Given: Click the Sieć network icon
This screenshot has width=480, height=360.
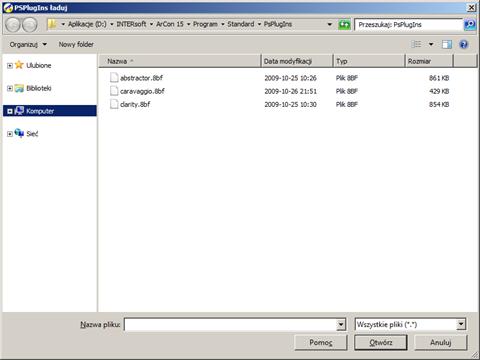Looking at the screenshot, I should [x=19, y=133].
